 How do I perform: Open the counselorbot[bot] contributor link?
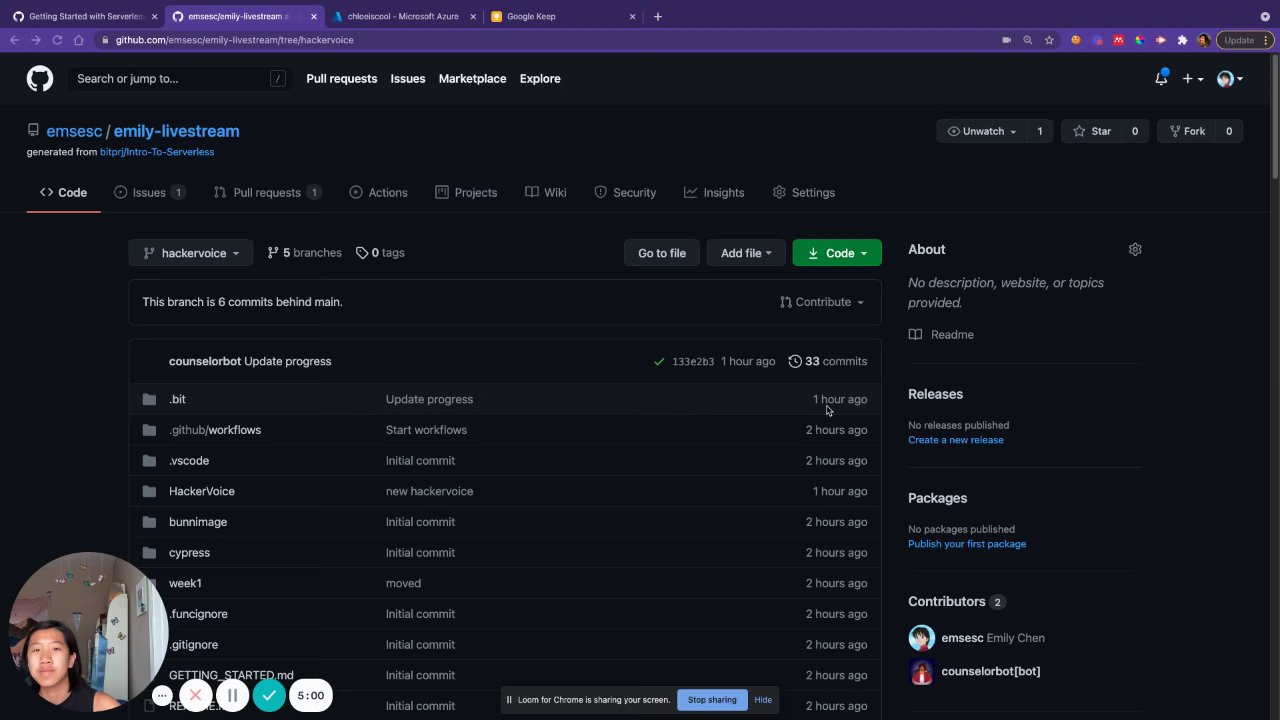990,671
